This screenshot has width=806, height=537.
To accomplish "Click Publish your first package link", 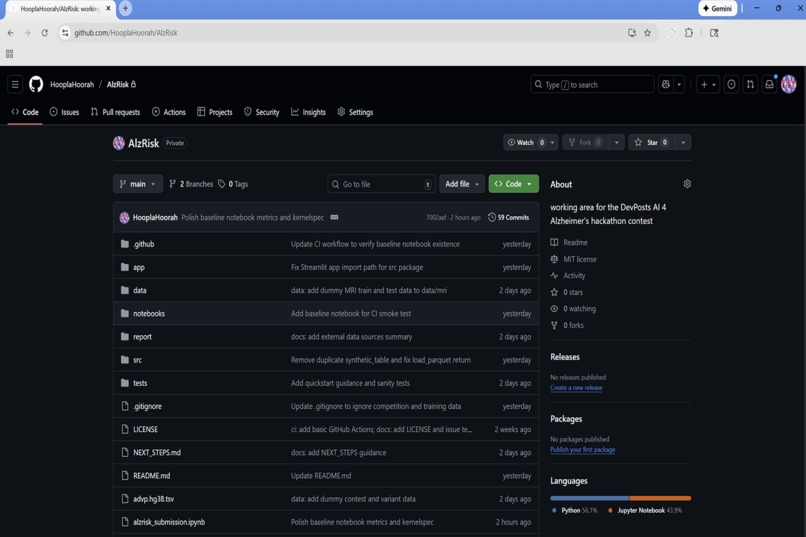I will [582, 449].
